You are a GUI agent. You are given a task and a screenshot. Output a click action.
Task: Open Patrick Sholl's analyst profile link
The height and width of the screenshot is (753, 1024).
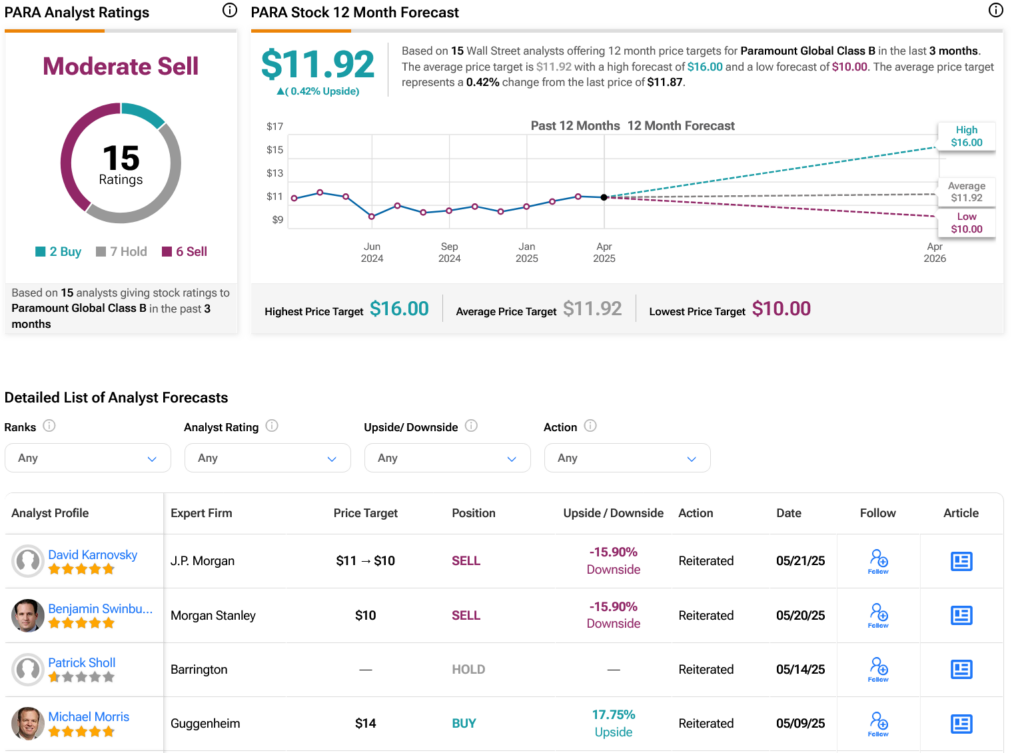tap(82, 663)
